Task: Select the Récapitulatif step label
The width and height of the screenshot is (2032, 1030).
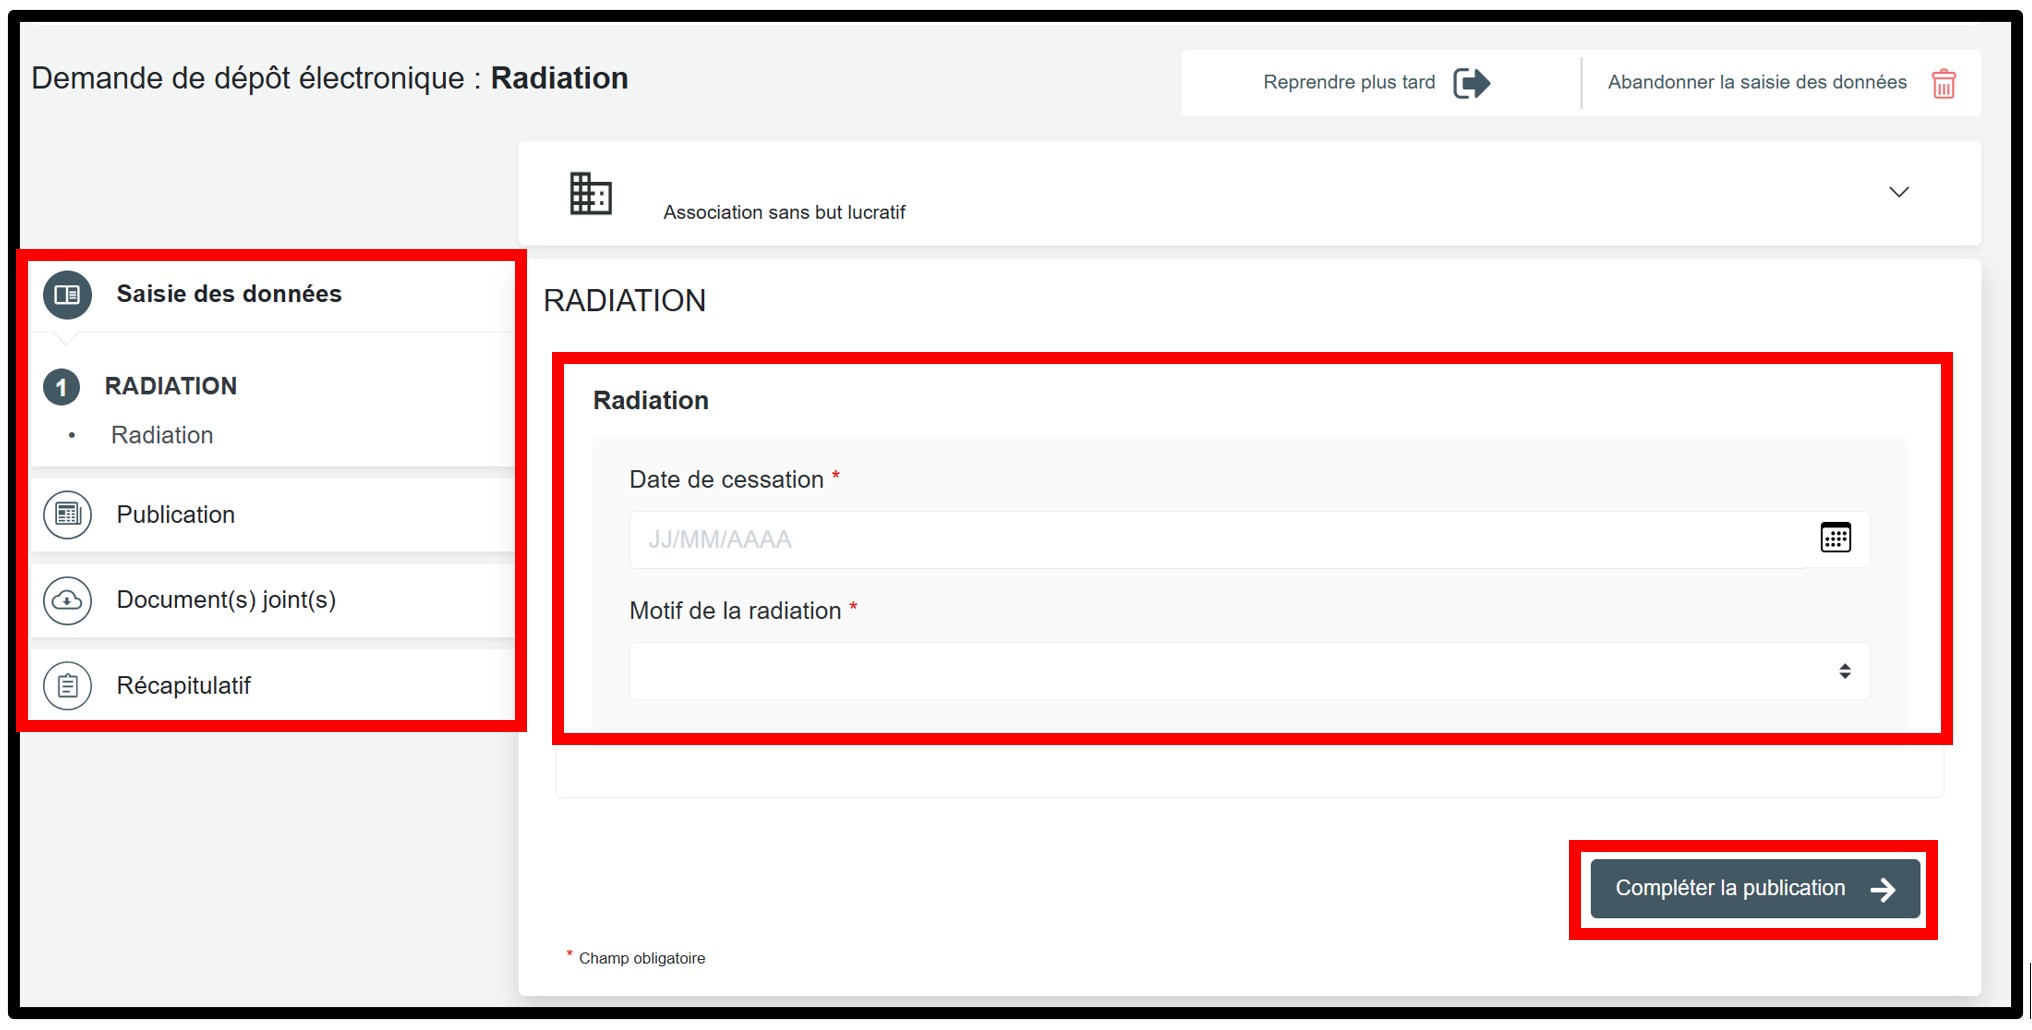Action: pyautogui.click(x=183, y=686)
